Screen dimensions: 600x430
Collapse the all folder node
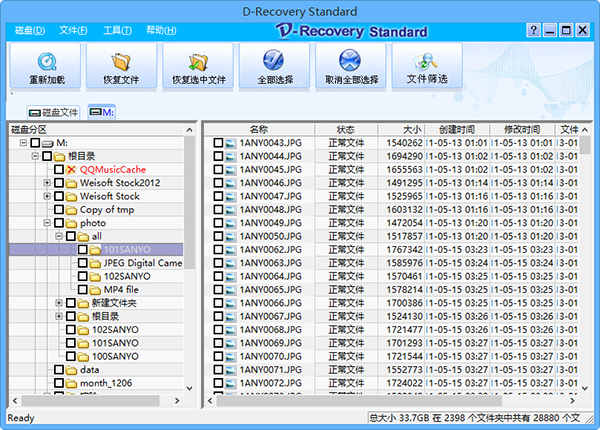tap(59, 236)
